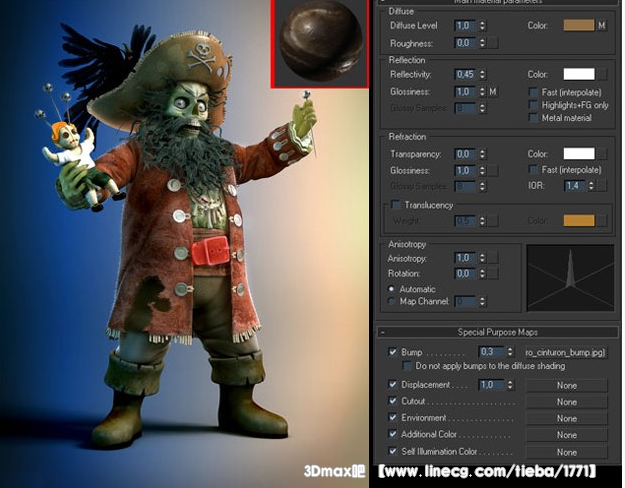Enable Highlights+FG only checkbox

[533, 105]
